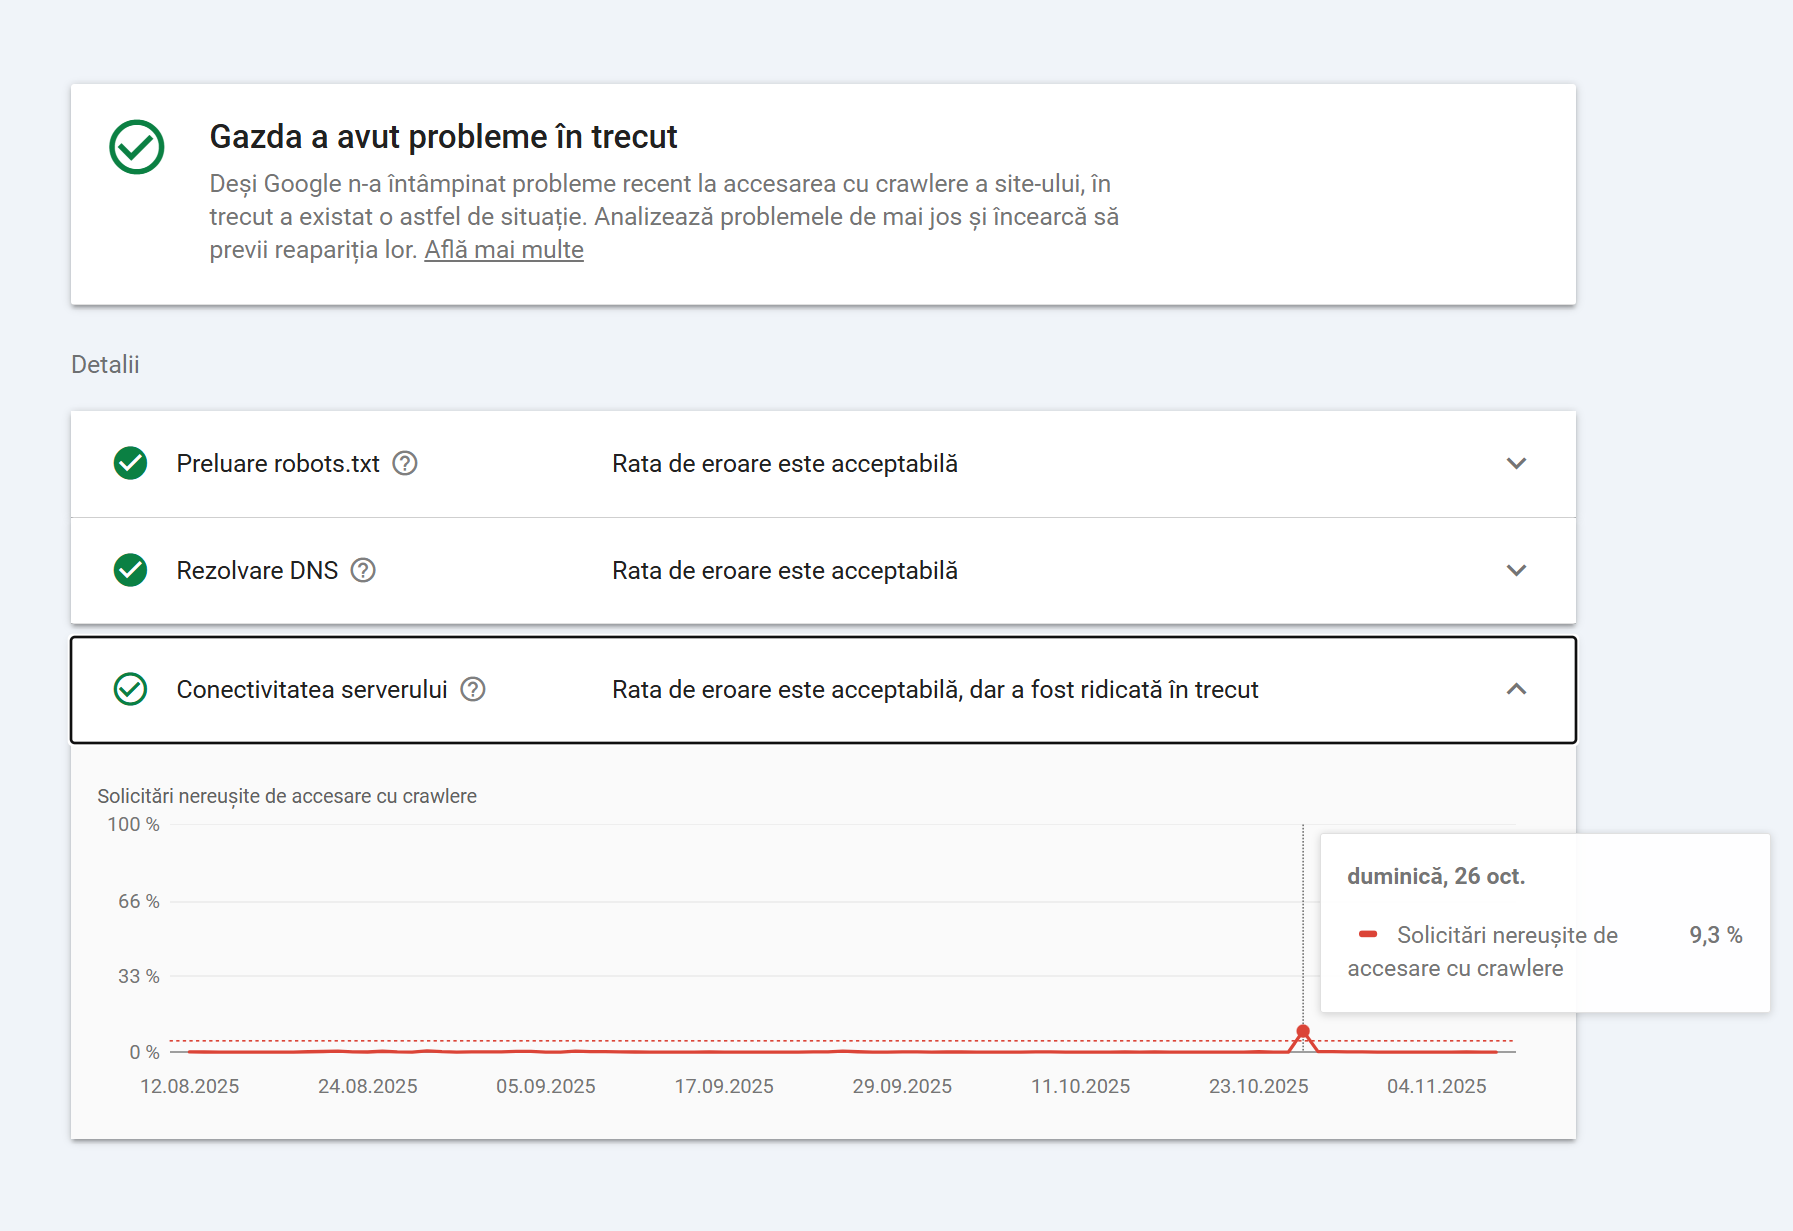This screenshot has height=1231, width=1793.
Task: Open the help icon for Rezolvare DNS
Action: tap(364, 570)
